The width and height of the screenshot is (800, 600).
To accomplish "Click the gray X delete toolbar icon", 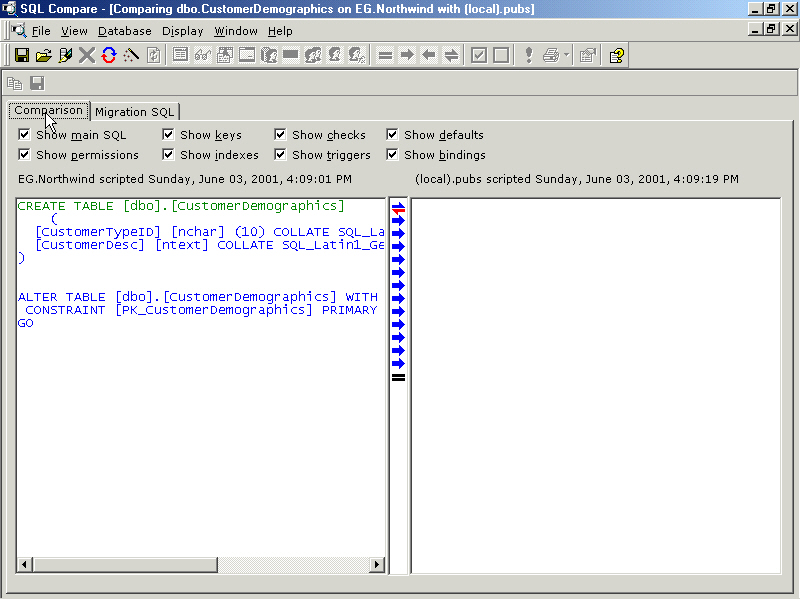I will 87,55.
